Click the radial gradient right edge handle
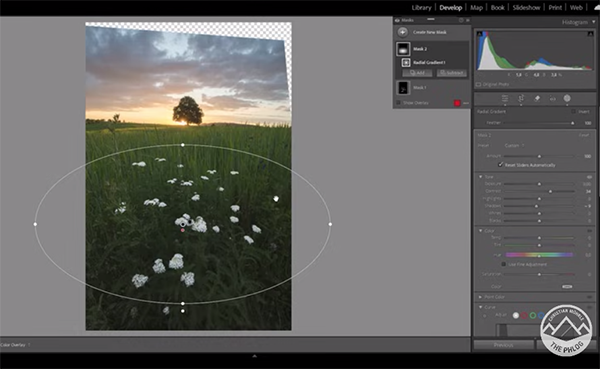 click(330, 224)
